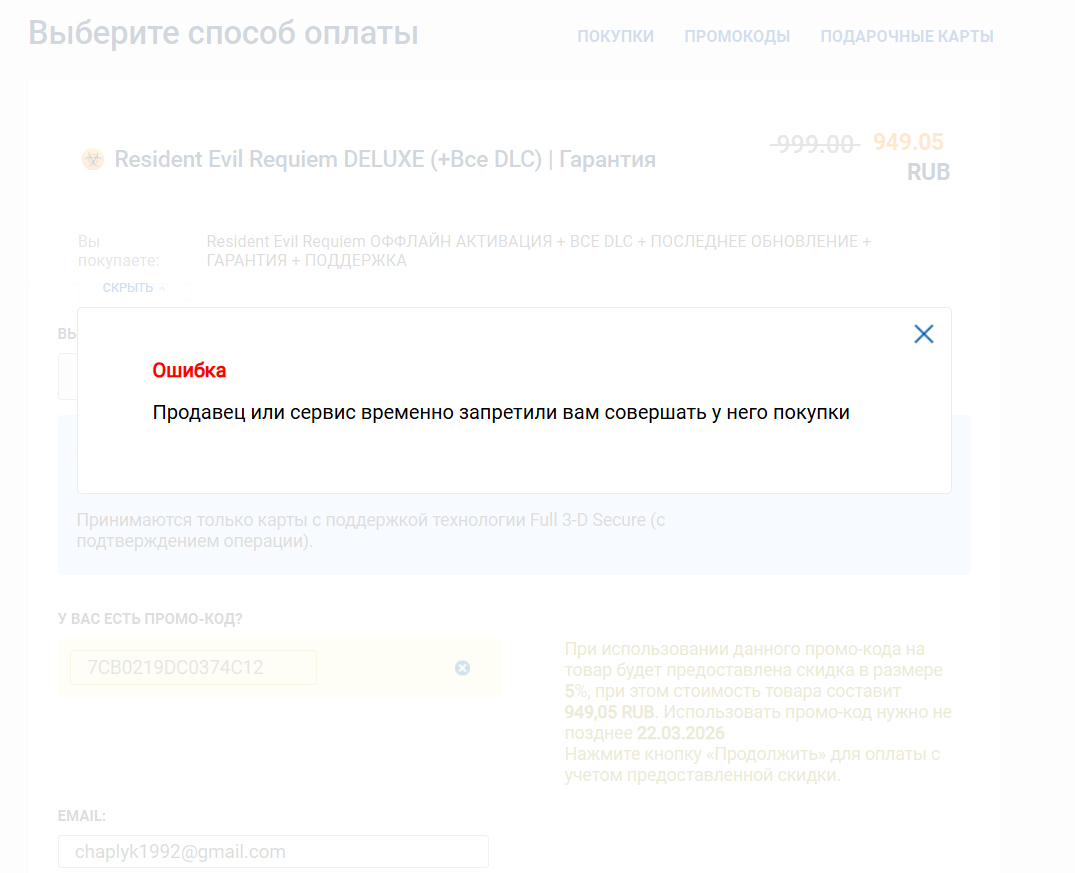Open ПОДАРОЧНЫЕ КАРТЫ in the top navigation

906,36
